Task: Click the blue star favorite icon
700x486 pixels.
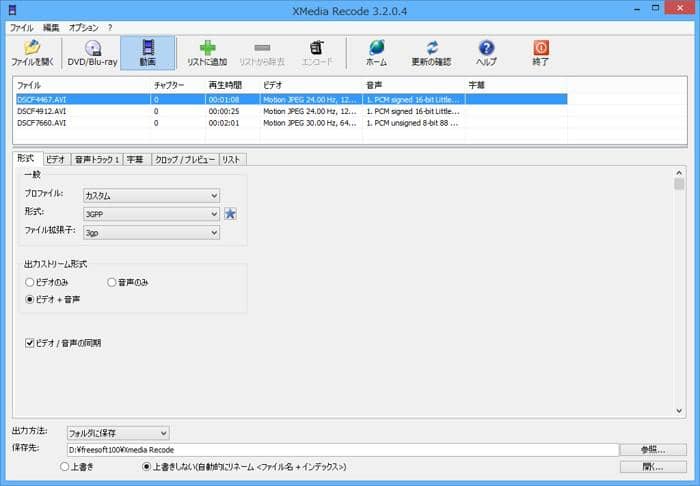Action: (230, 214)
